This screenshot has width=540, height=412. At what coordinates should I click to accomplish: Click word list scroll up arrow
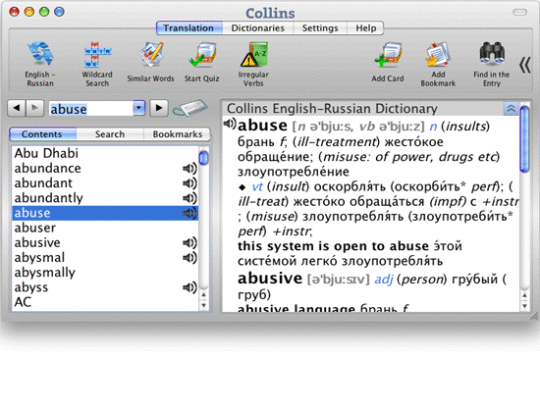204,295
